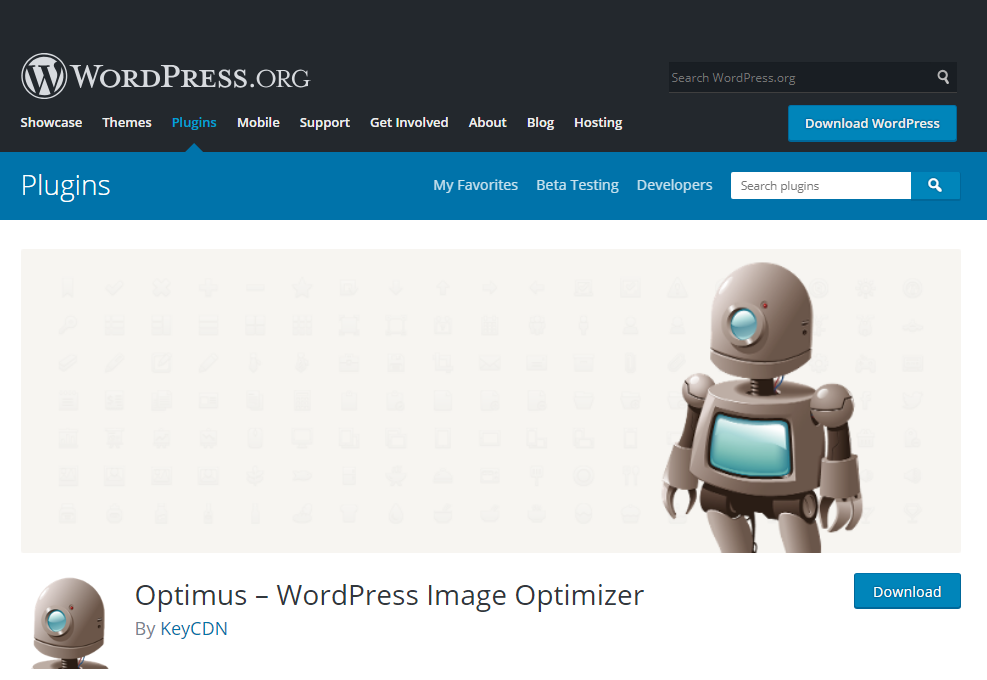Click the Optimus robot plugin icon

(x=70, y=623)
